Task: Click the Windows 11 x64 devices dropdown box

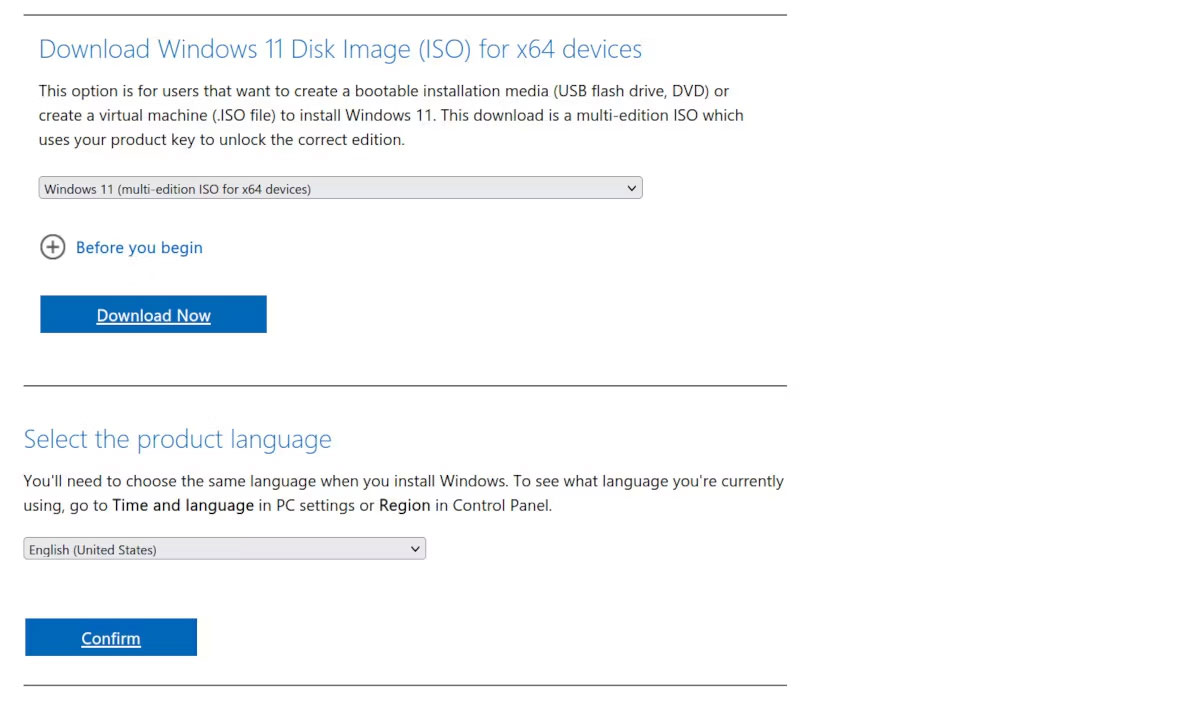Action: (340, 188)
